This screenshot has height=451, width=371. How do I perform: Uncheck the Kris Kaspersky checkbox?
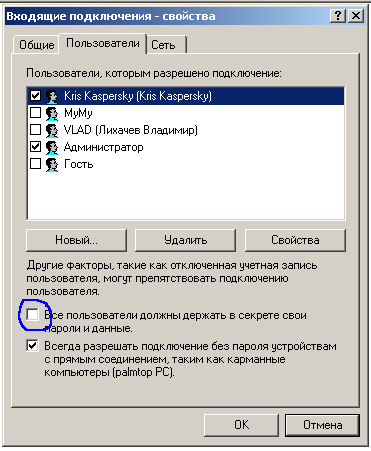tap(35, 96)
